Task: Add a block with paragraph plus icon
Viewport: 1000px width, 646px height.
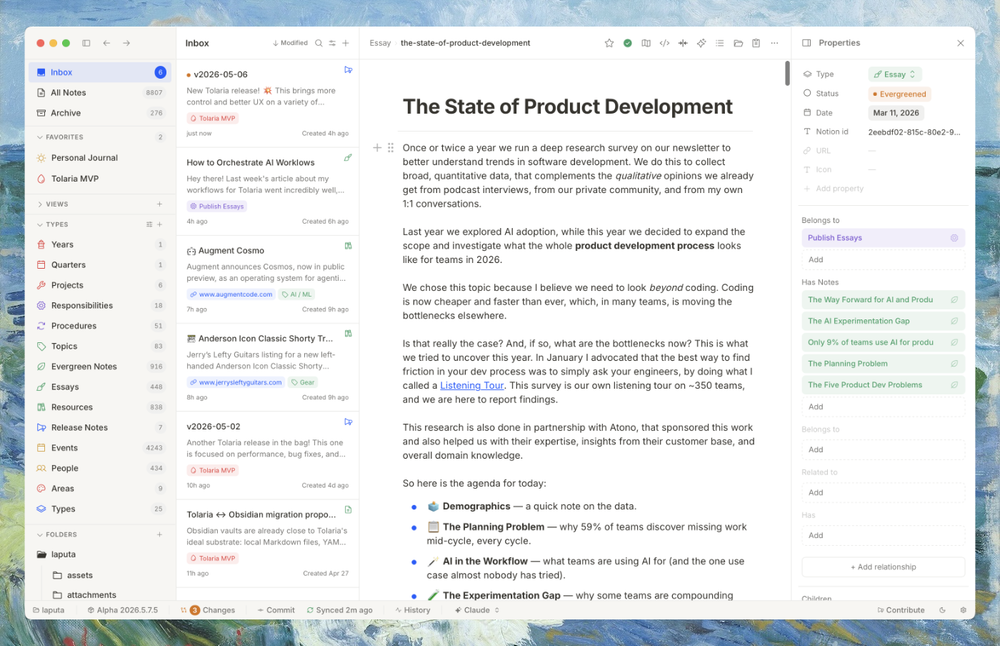Action: point(377,147)
